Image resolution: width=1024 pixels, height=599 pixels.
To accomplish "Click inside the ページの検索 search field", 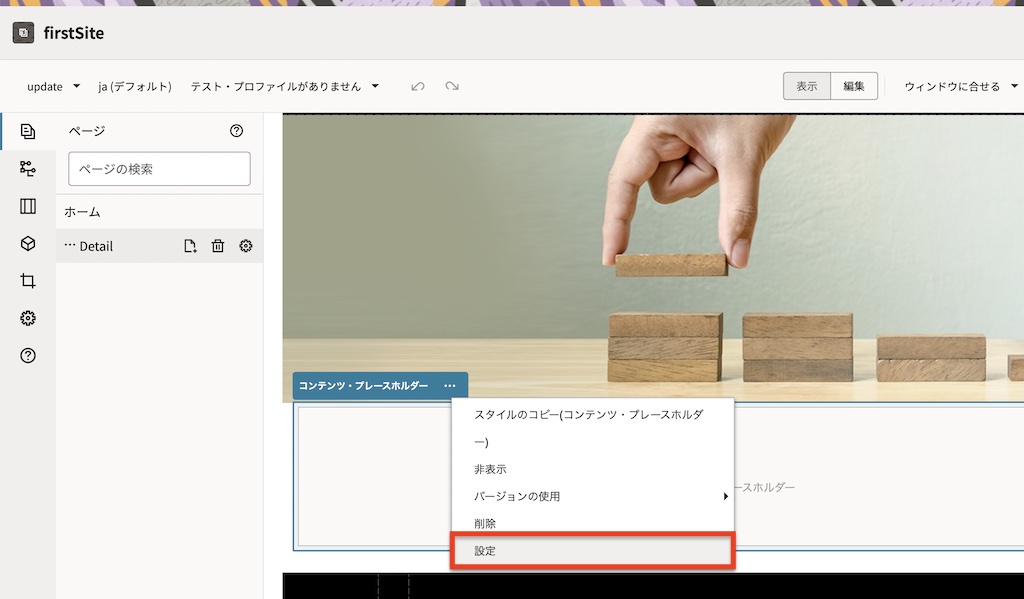I will coord(159,168).
